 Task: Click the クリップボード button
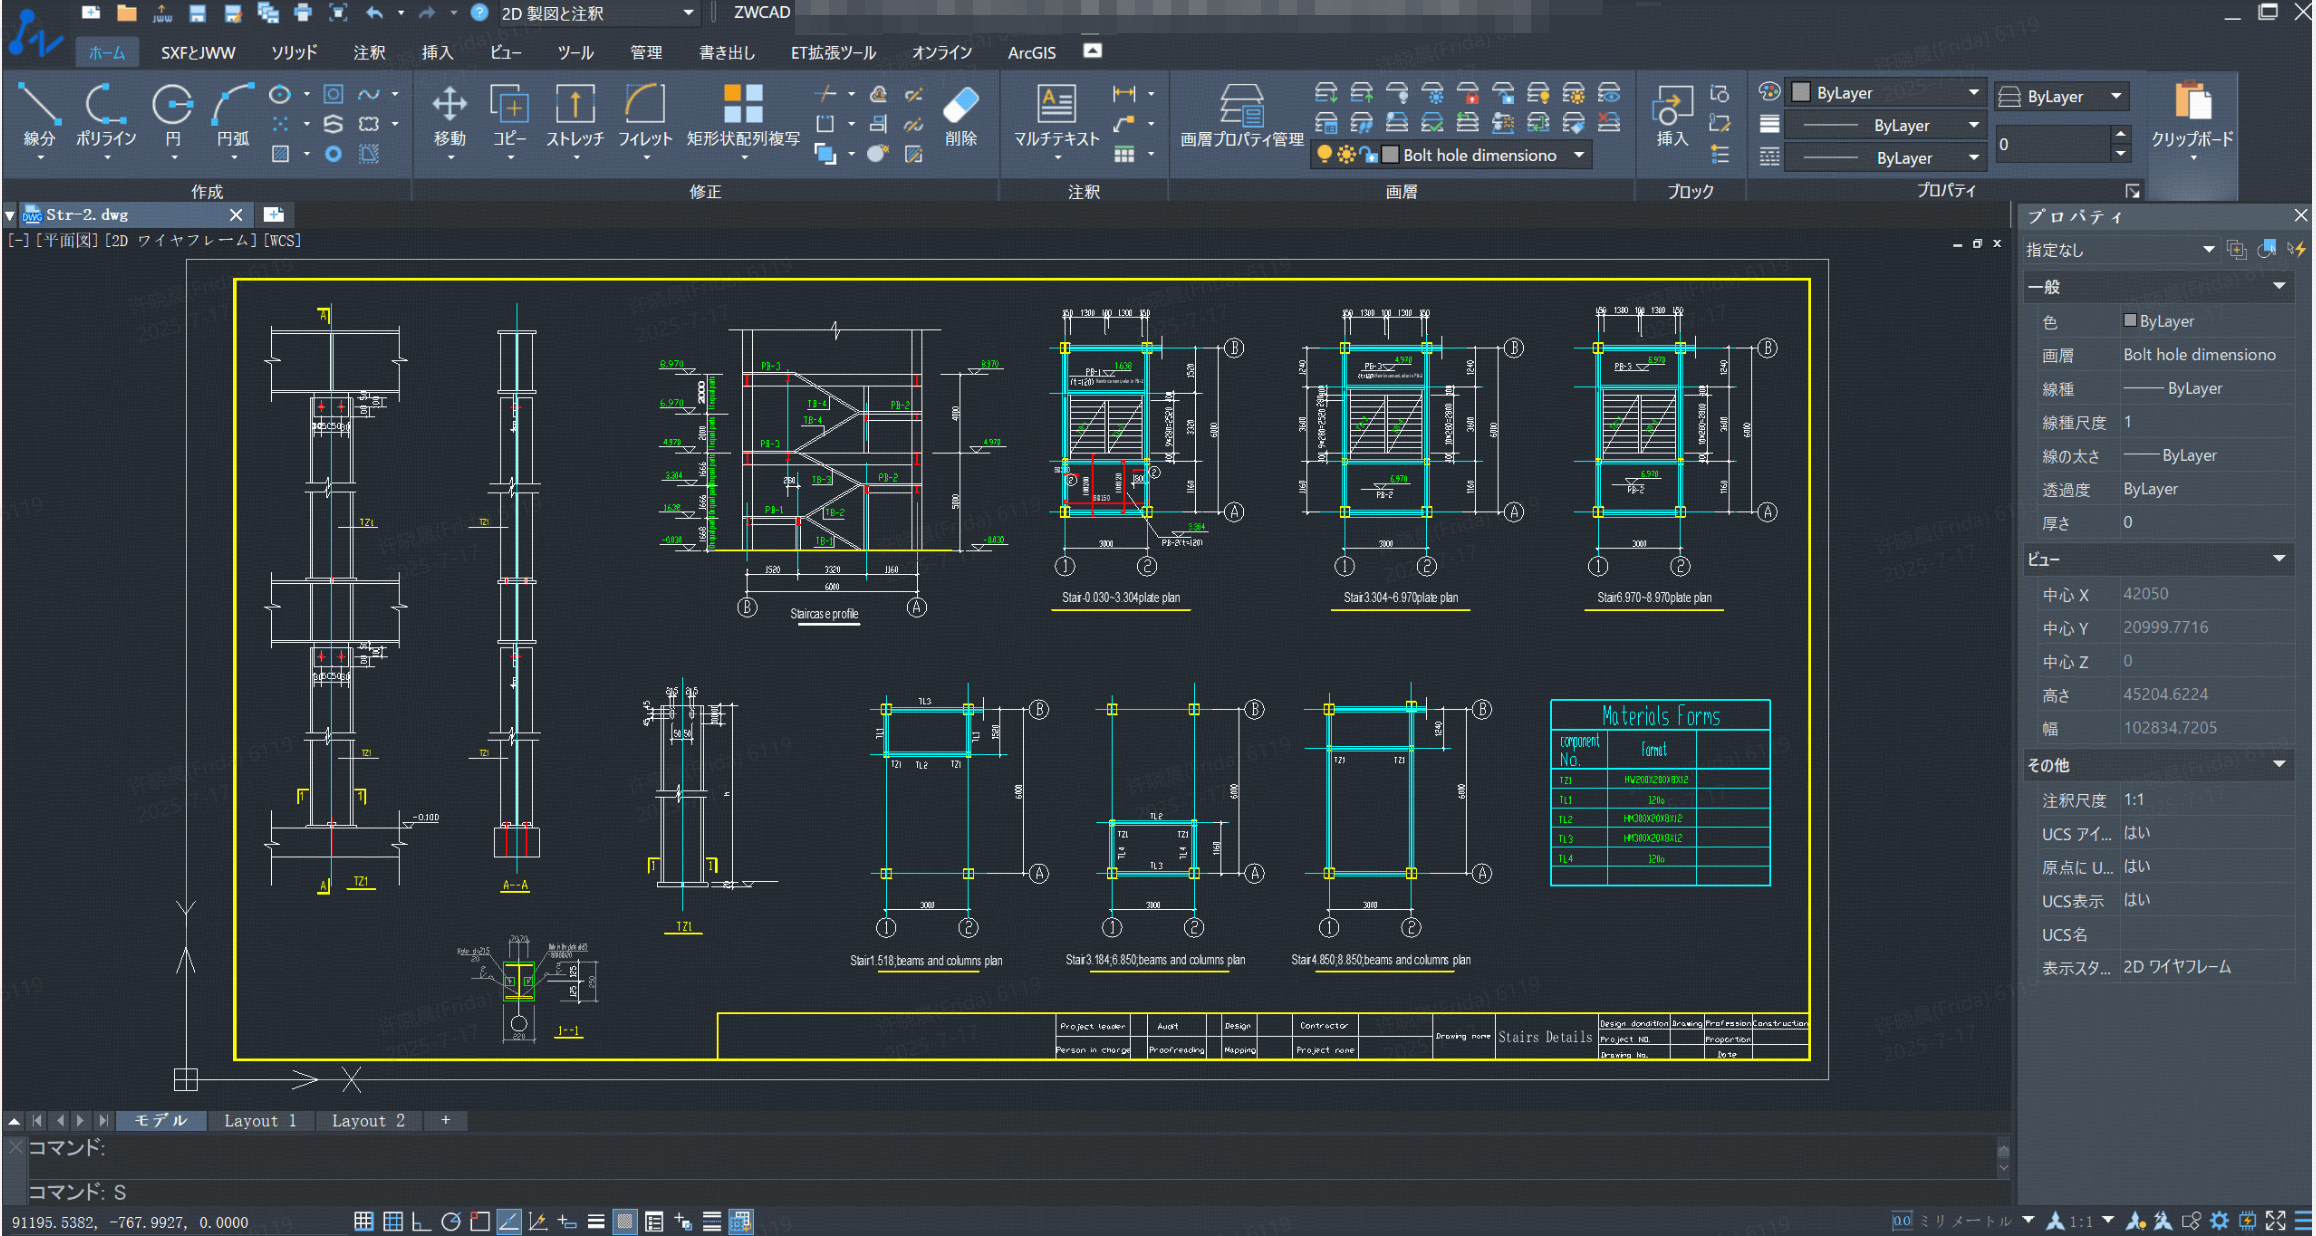click(2192, 115)
